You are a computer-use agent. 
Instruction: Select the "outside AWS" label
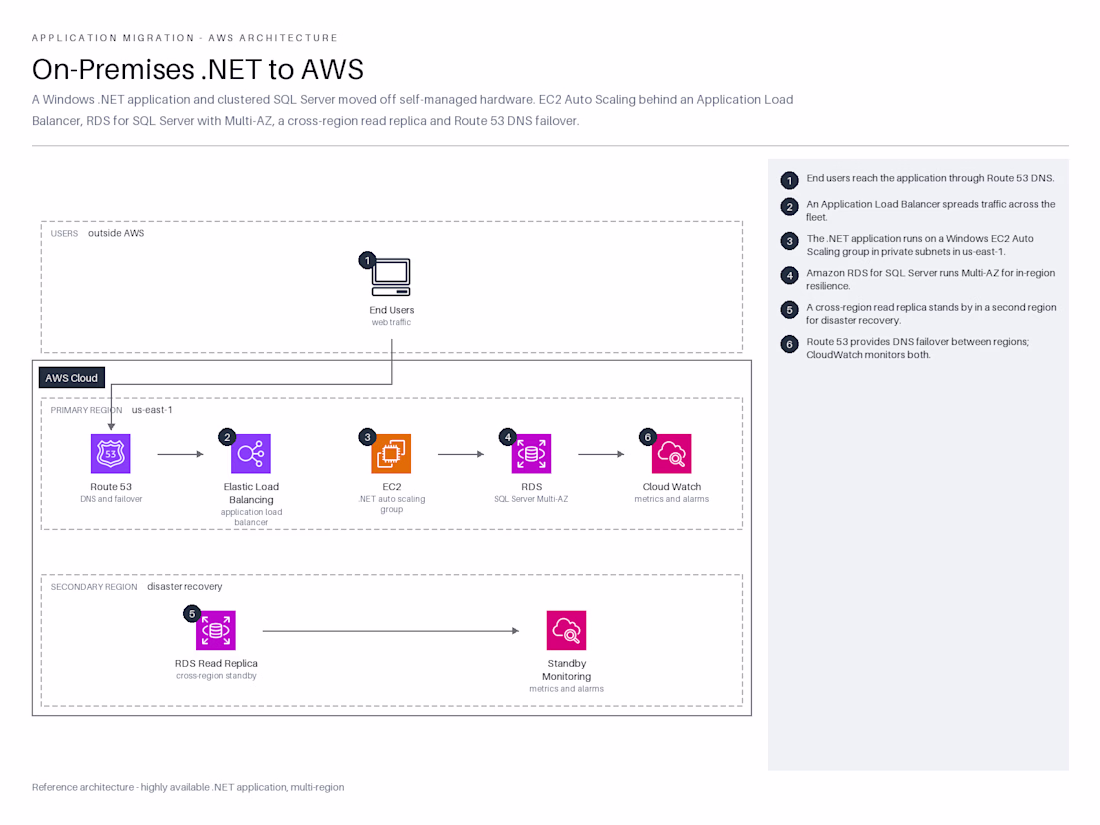point(116,233)
